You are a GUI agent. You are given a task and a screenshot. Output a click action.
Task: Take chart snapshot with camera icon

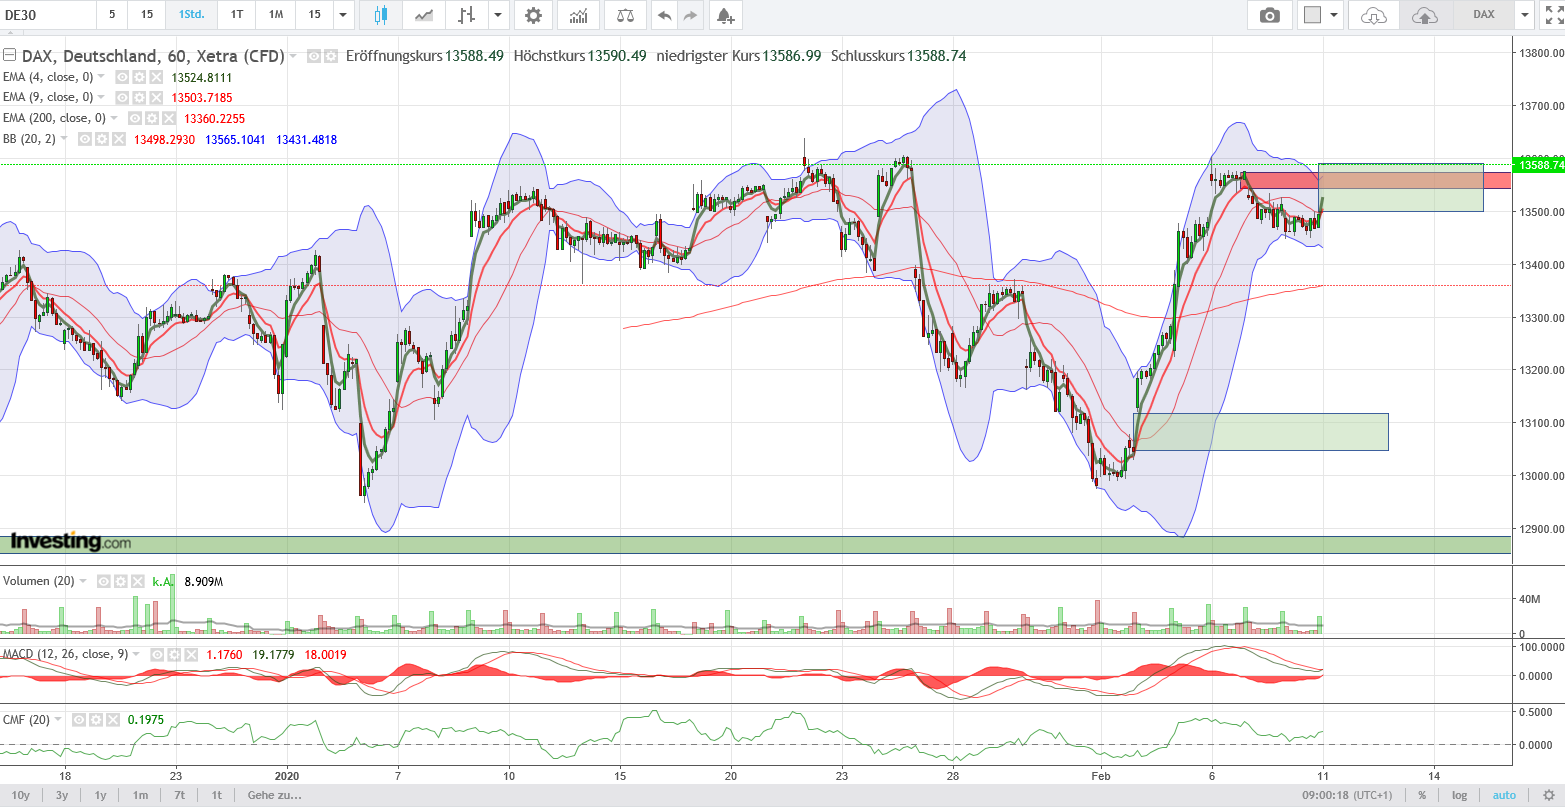tap(1269, 15)
